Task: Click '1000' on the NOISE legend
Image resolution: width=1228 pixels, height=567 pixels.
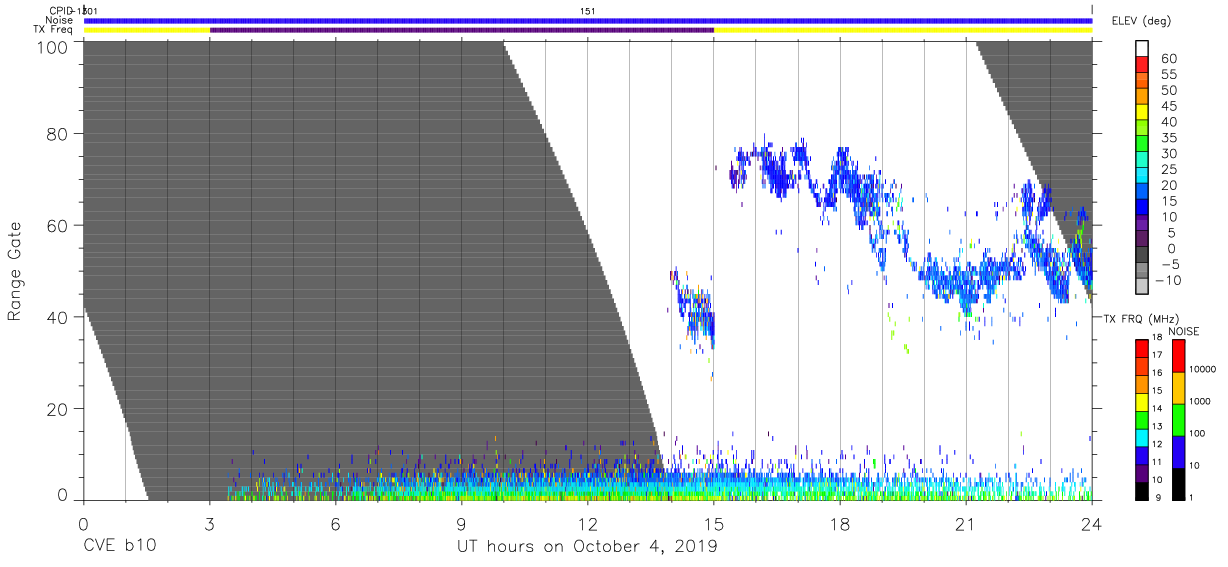Action: pos(1199,401)
